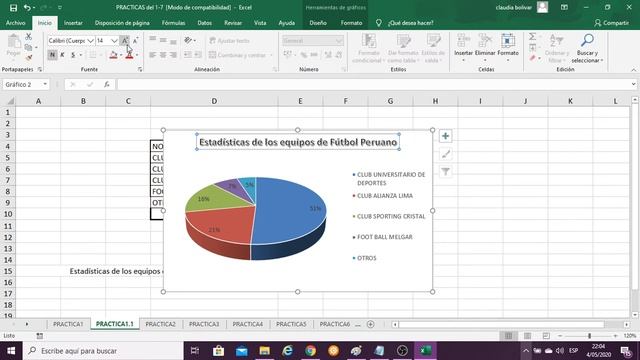640x360 pixels.
Task: Switch to the Fórmulas tab
Action: (173, 23)
